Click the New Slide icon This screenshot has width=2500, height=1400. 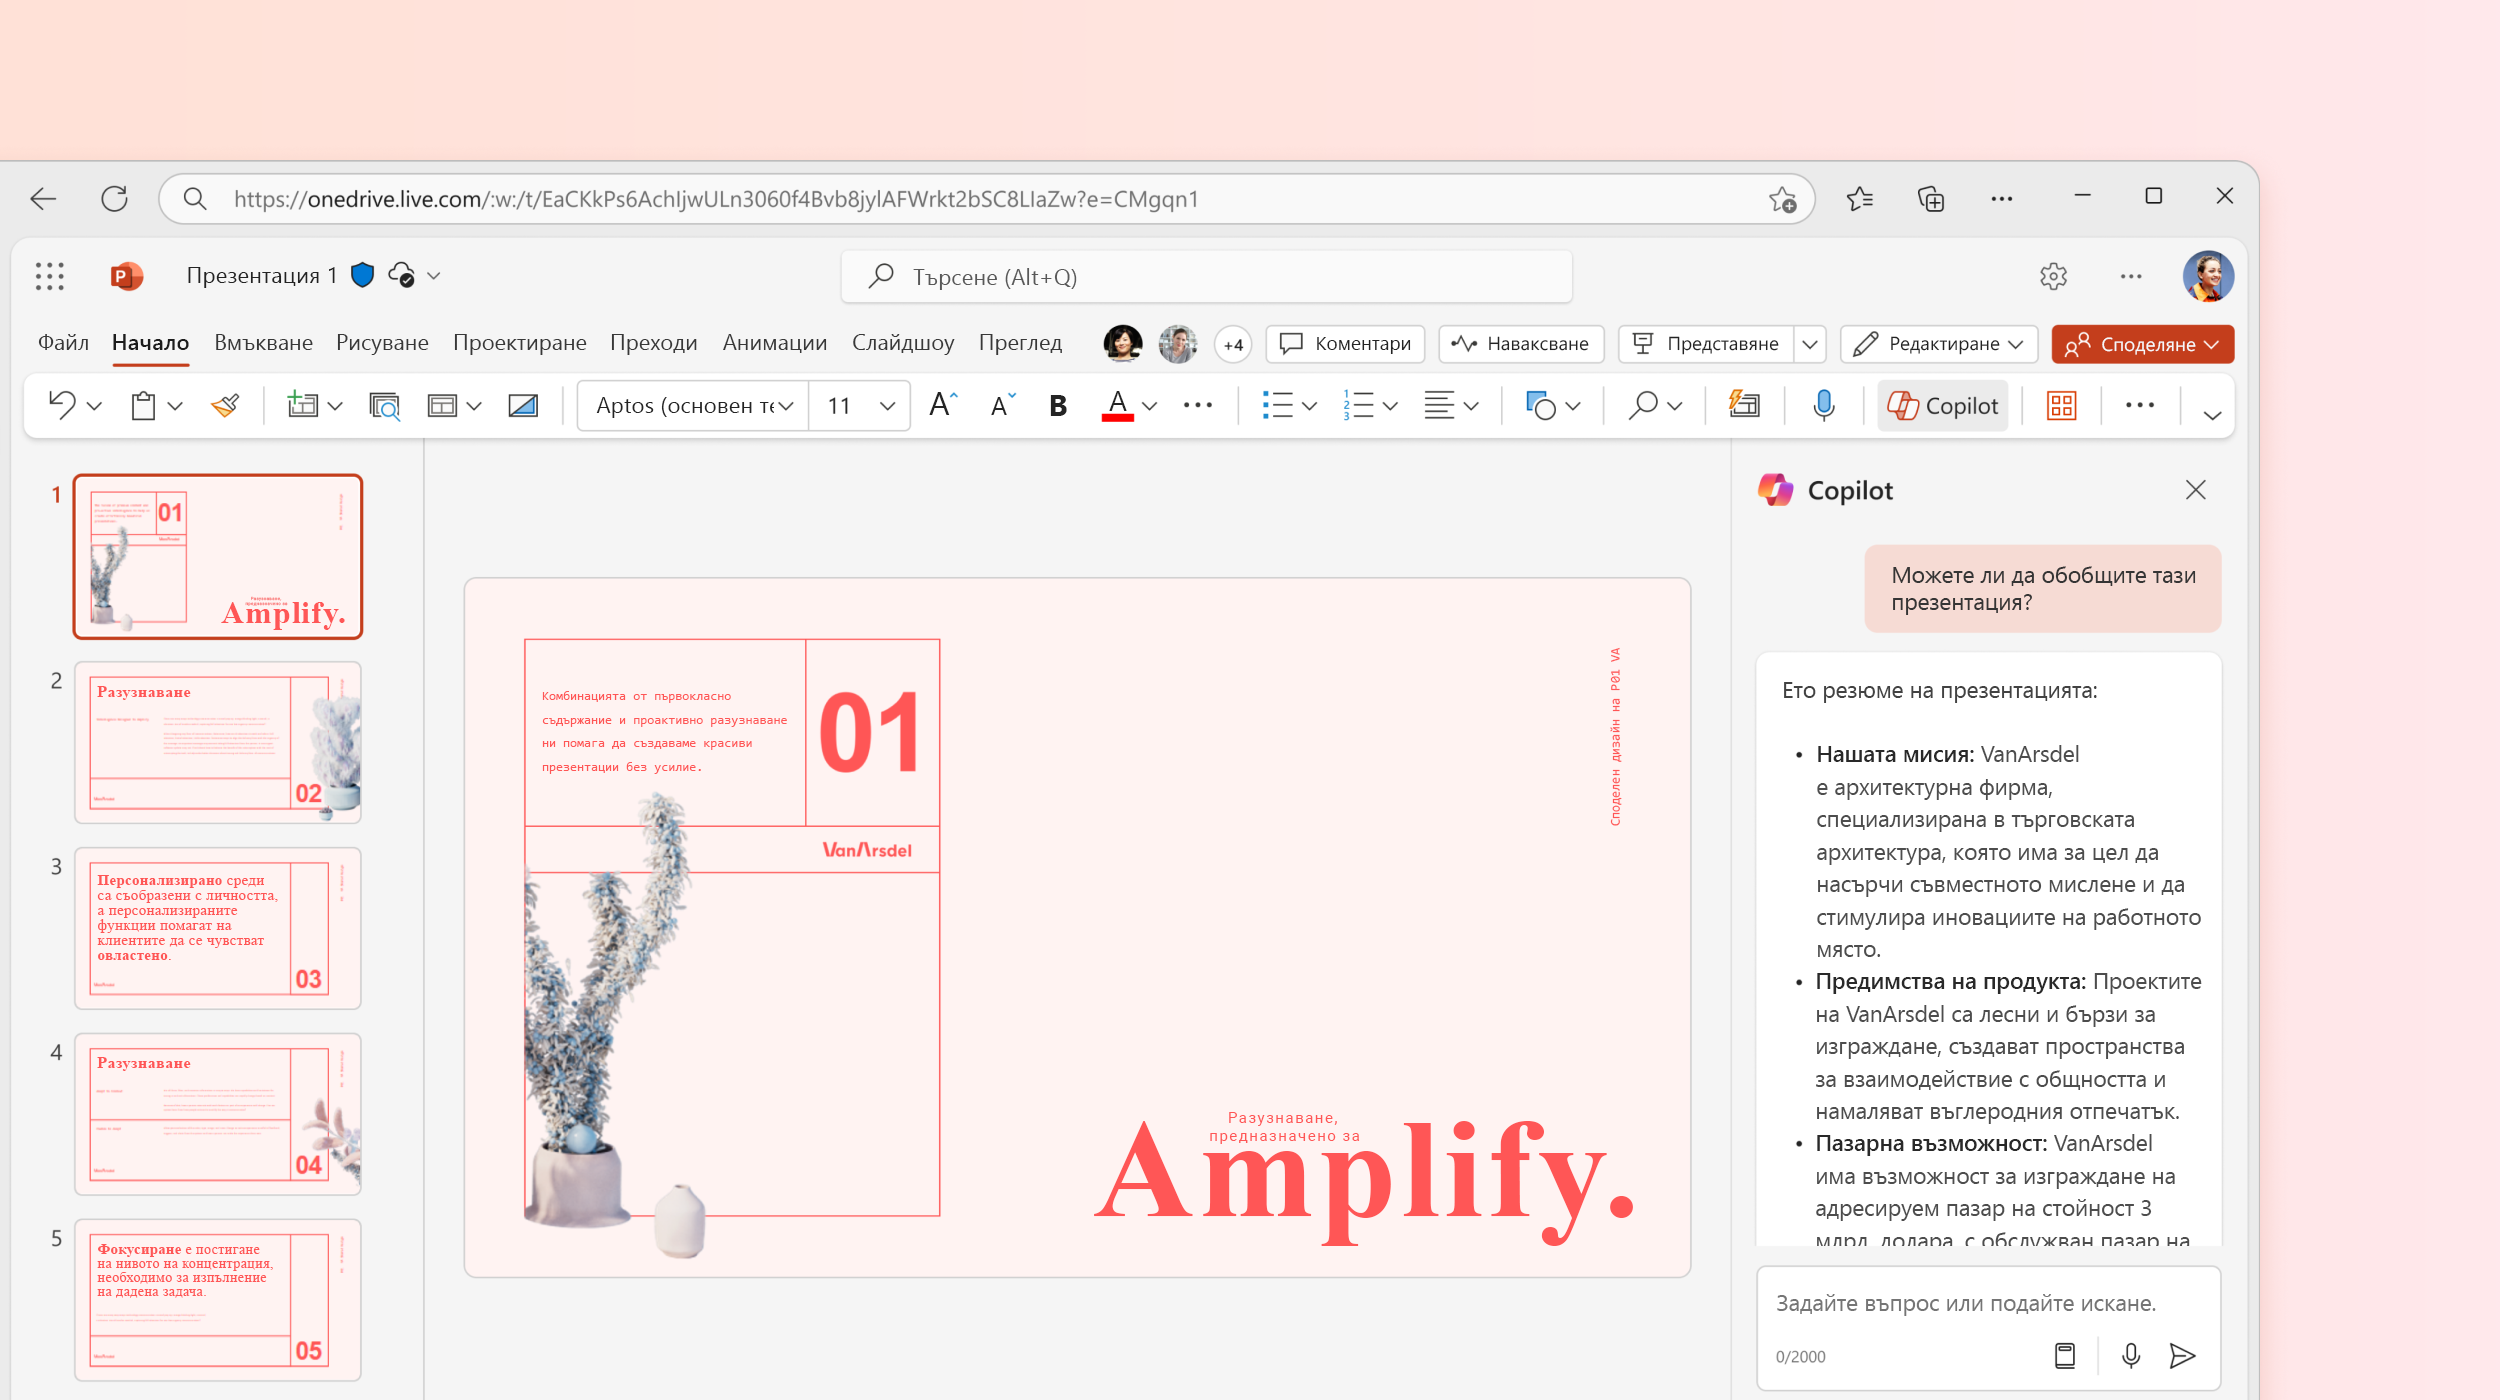click(302, 405)
